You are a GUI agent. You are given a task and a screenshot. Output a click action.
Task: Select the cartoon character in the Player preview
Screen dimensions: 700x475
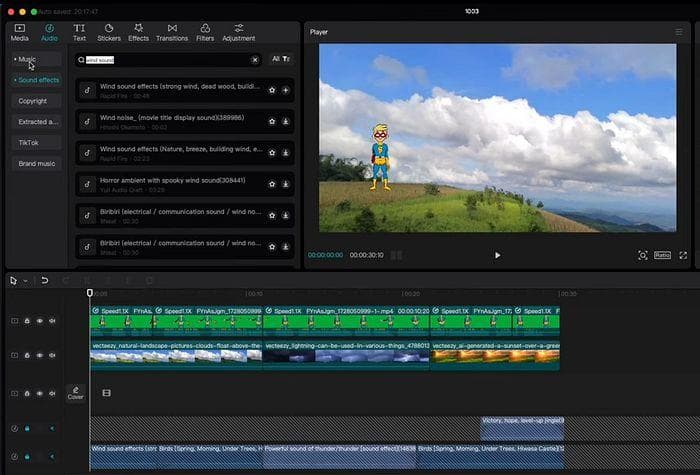point(381,157)
